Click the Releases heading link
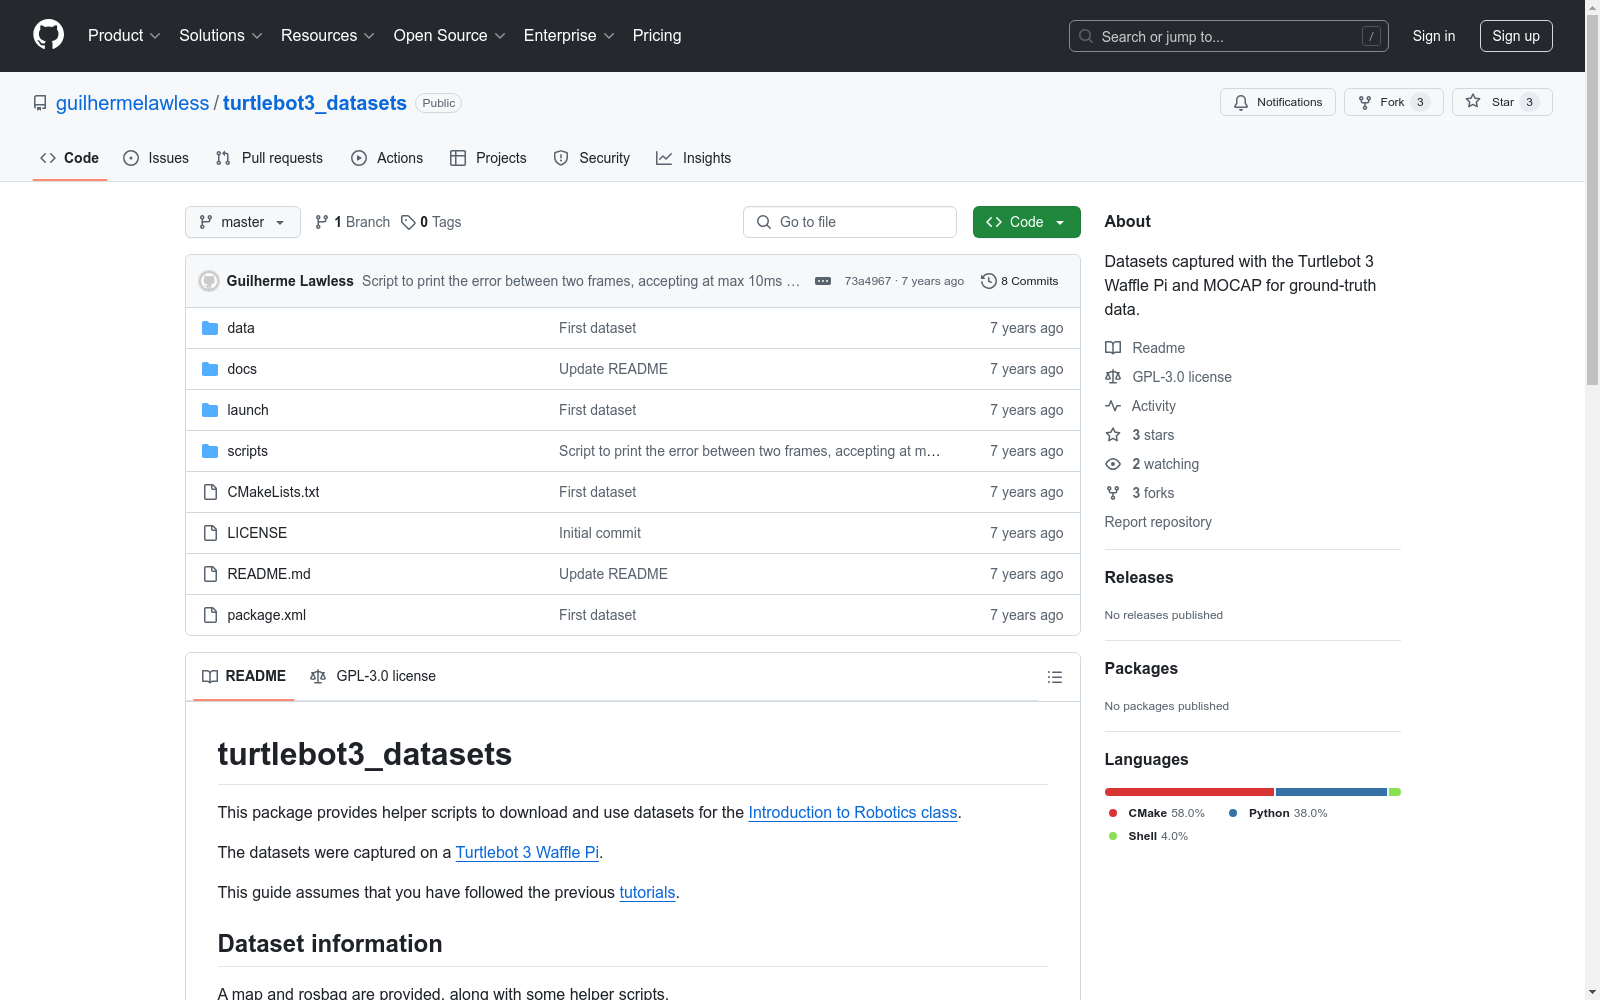Viewport: 1600px width, 1000px height. click(1139, 577)
